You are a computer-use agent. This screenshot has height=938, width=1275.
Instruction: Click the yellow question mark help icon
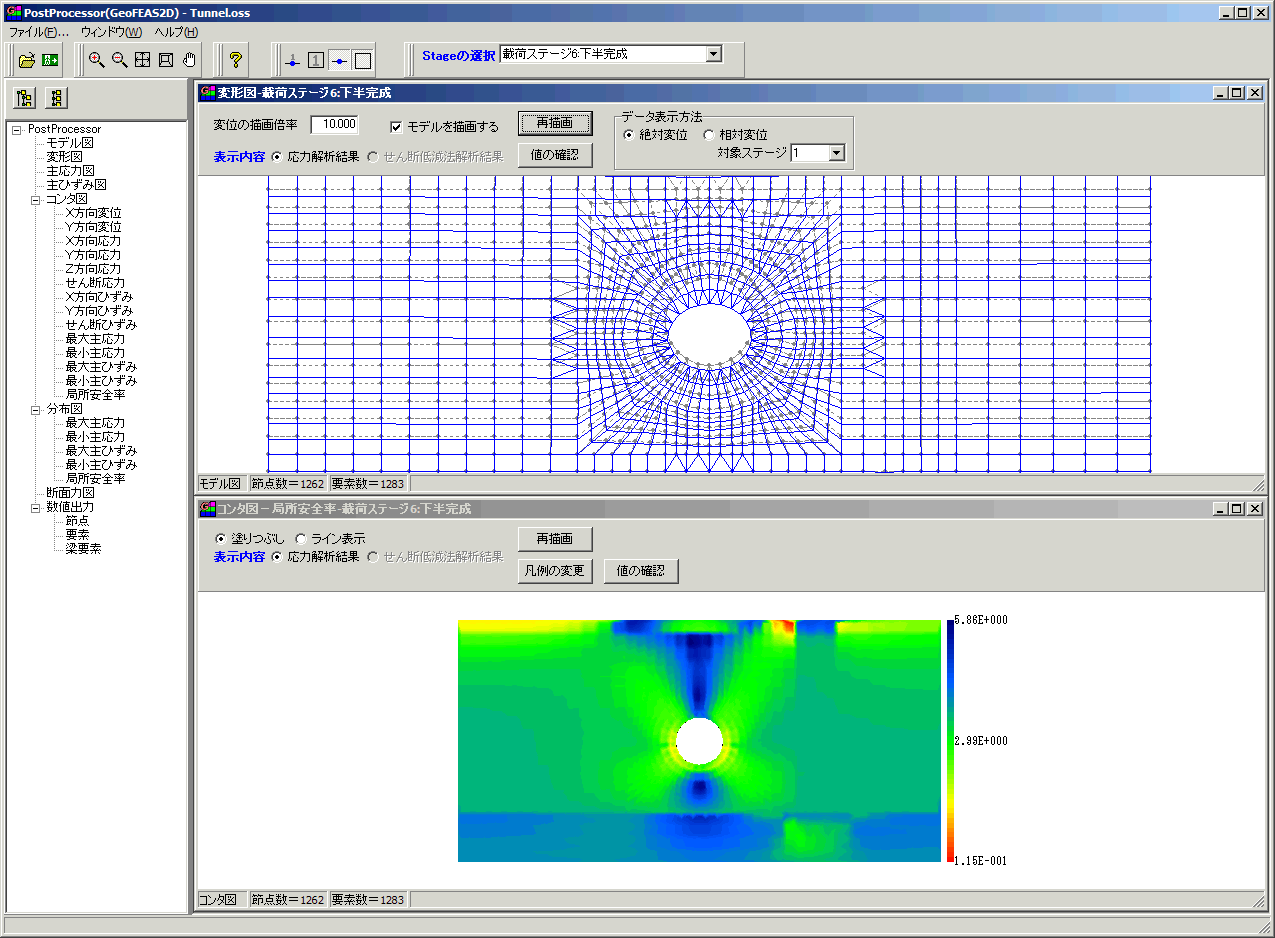236,60
